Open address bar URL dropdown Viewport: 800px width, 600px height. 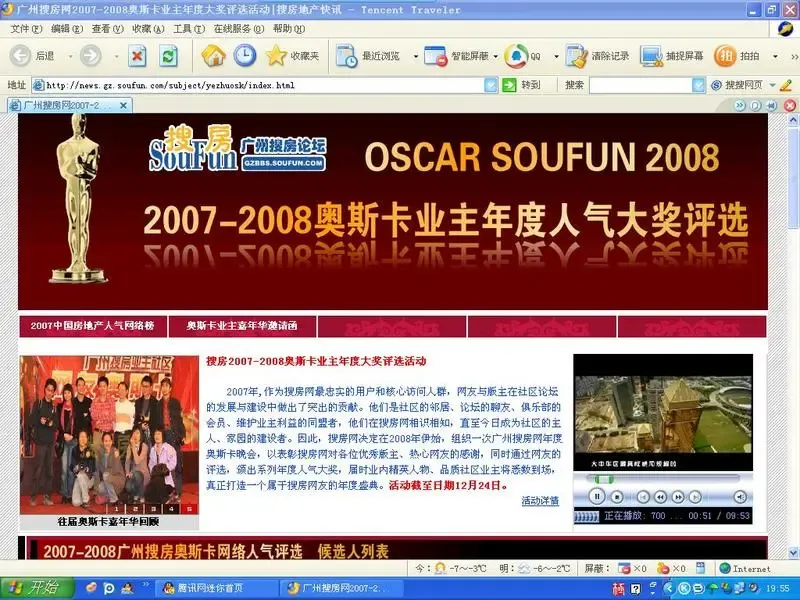click(490, 85)
